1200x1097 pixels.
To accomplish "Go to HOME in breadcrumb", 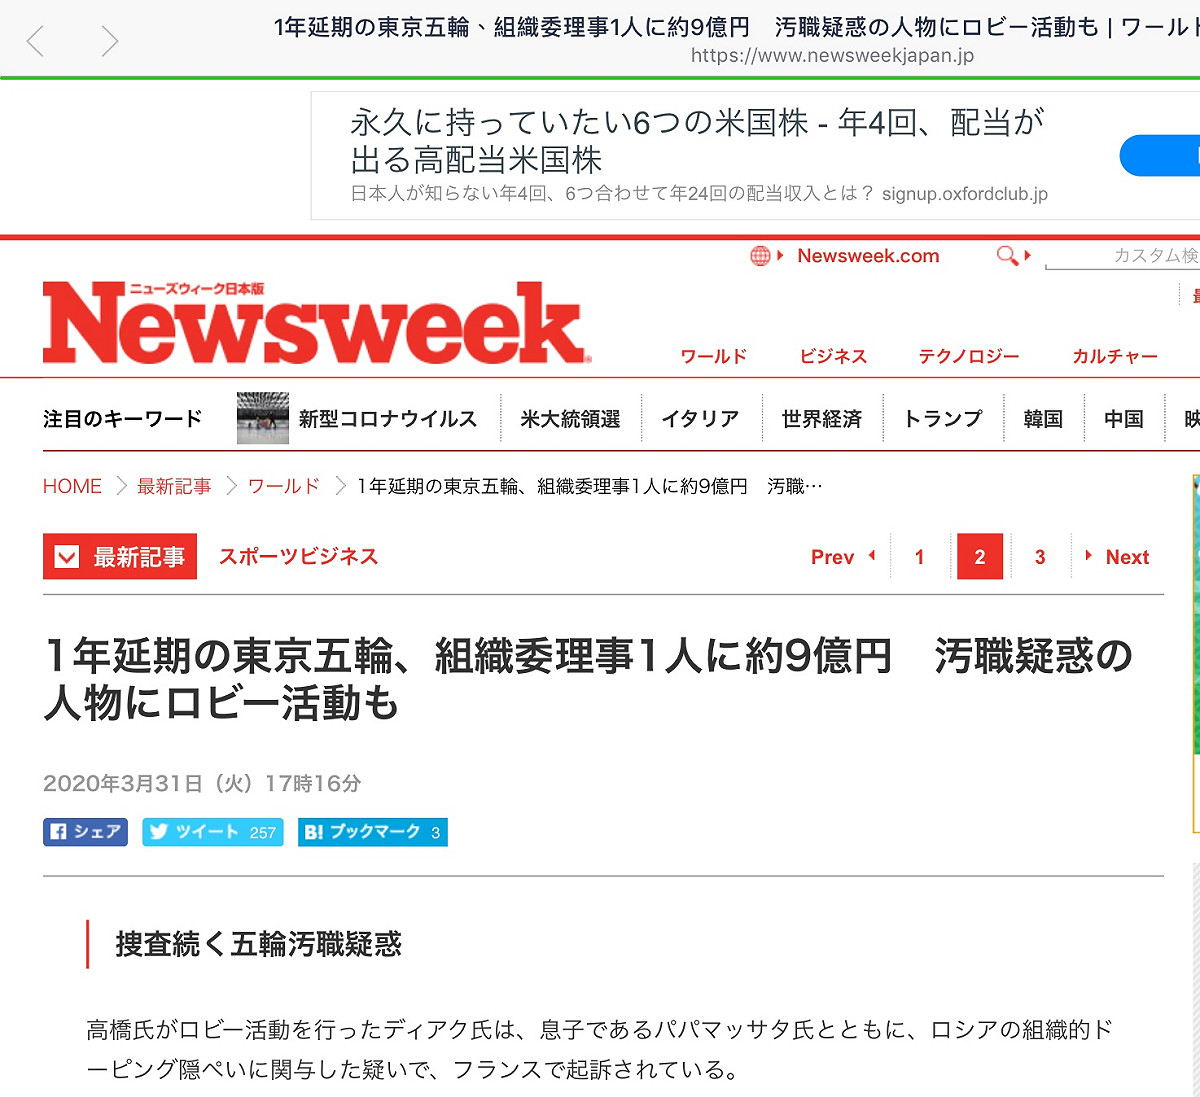I will tap(72, 486).
